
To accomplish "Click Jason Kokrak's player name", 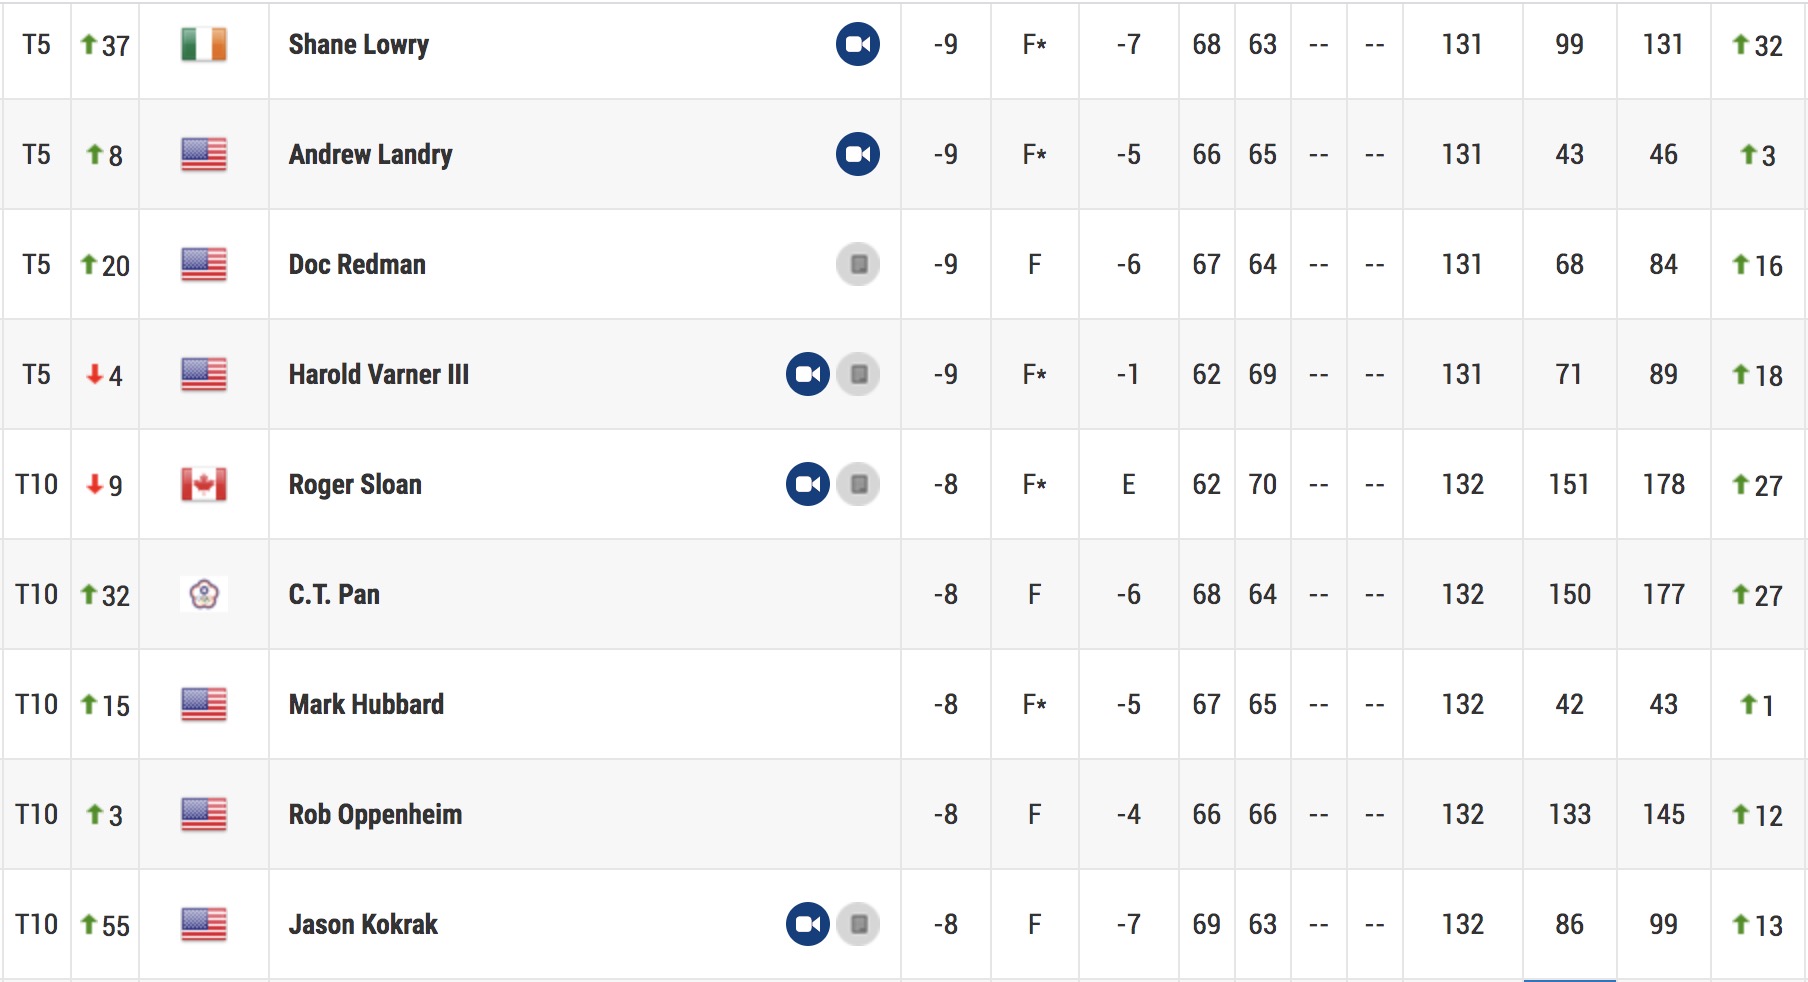I will pos(363,924).
